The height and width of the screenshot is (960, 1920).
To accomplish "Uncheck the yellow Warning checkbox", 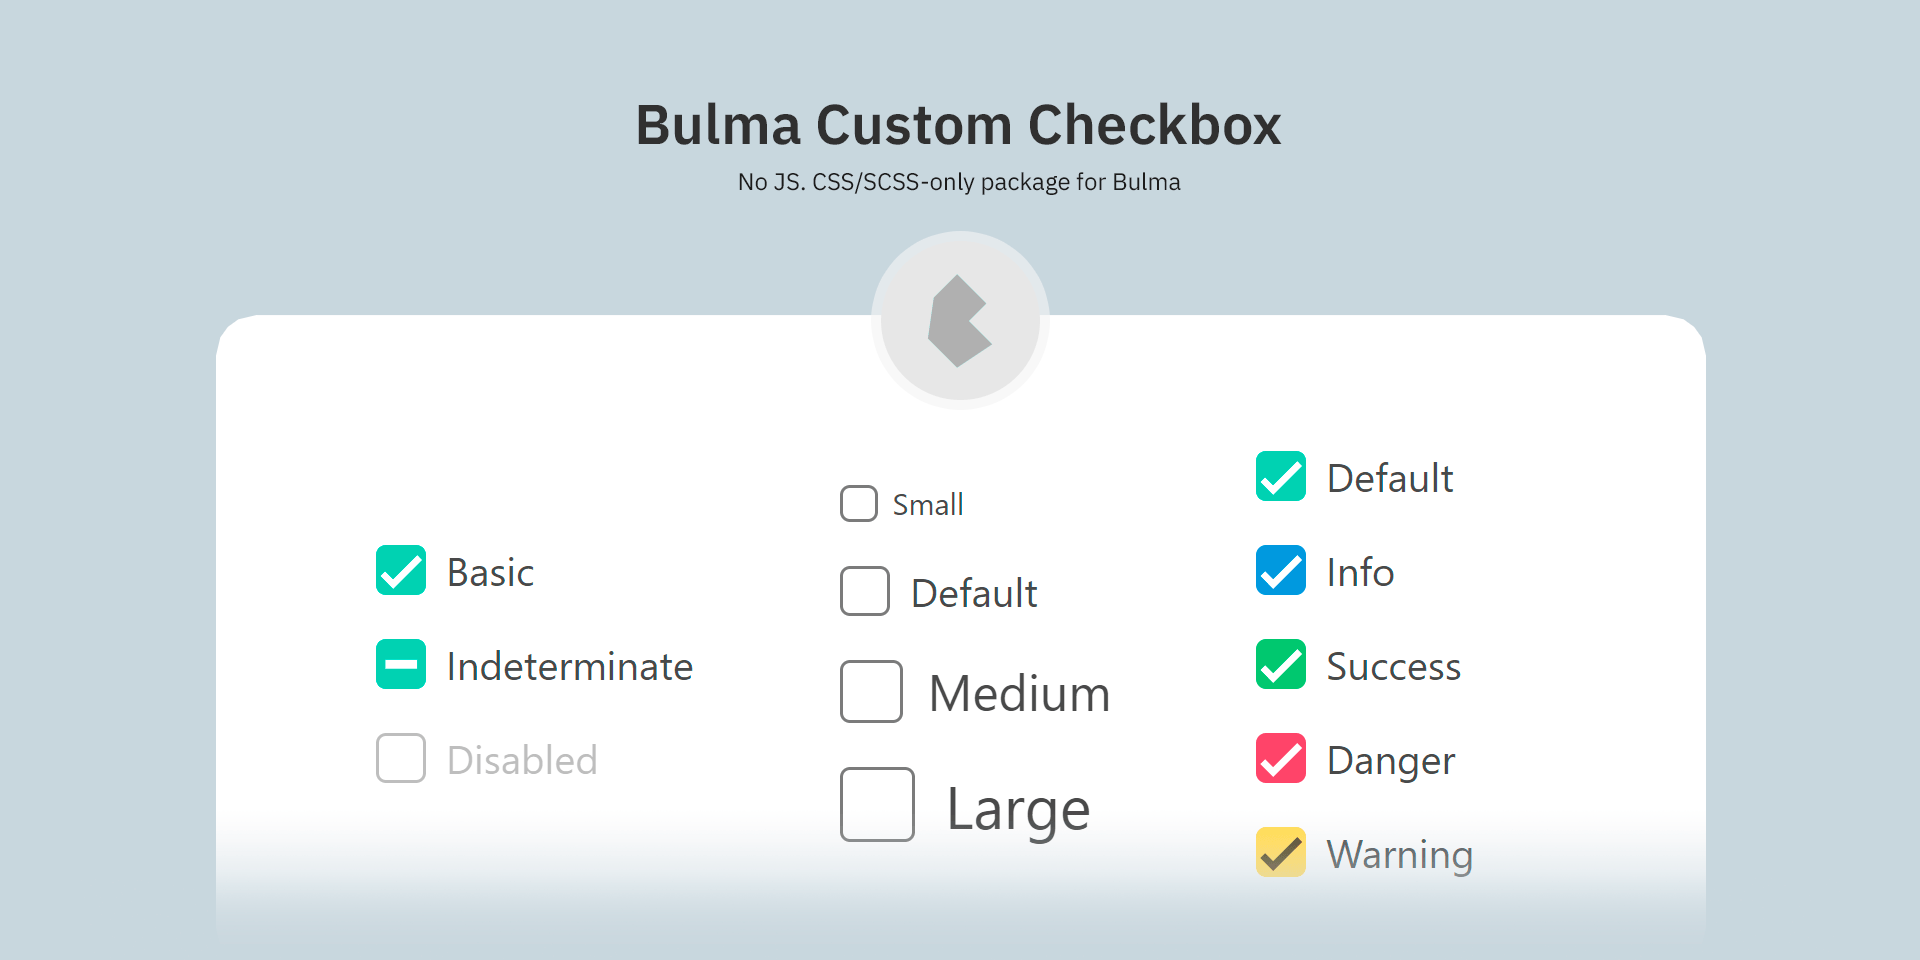I will 1281,852.
